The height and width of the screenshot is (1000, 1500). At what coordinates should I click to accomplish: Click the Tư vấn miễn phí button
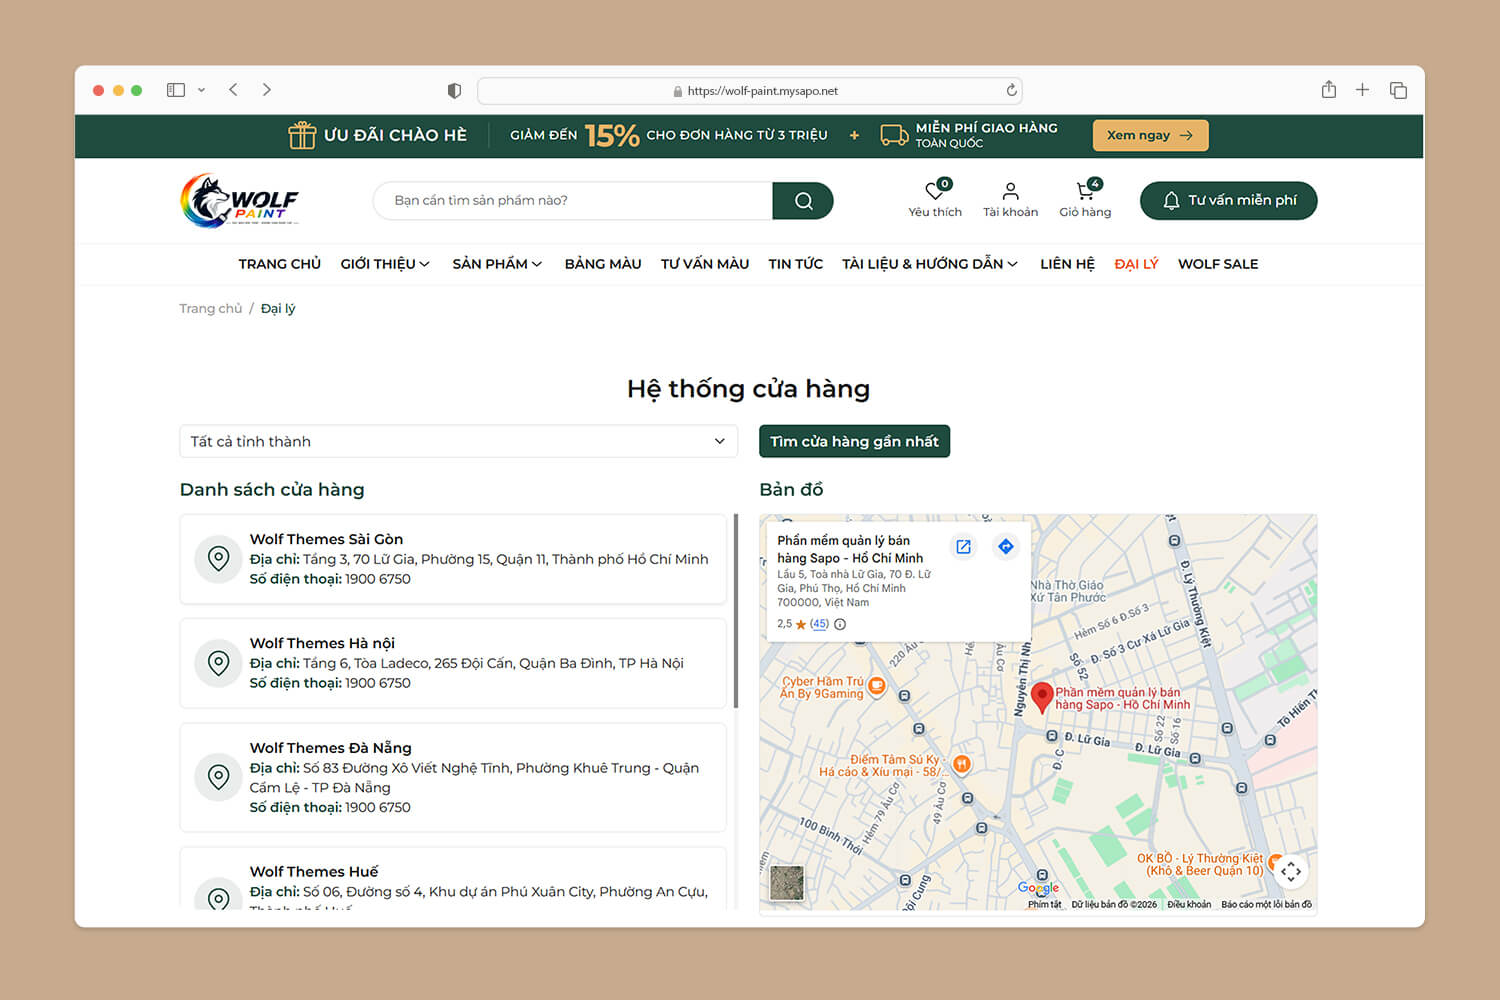pyautogui.click(x=1228, y=200)
